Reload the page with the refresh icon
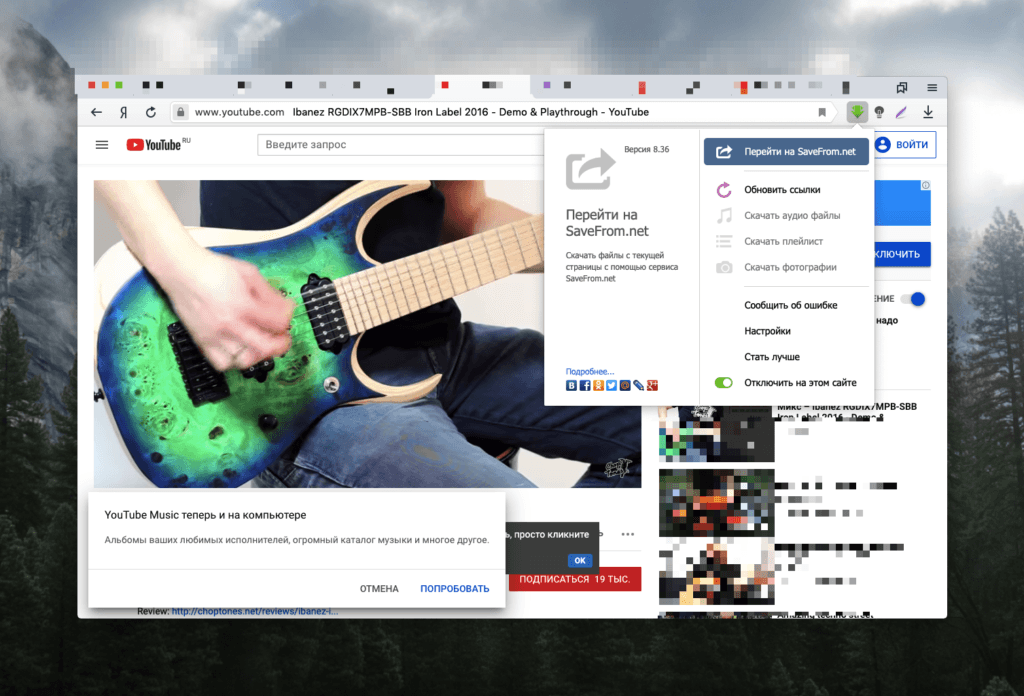Image resolution: width=1024 pixels, height=696 pixels. pyautogui.click(x=151, y=112)
